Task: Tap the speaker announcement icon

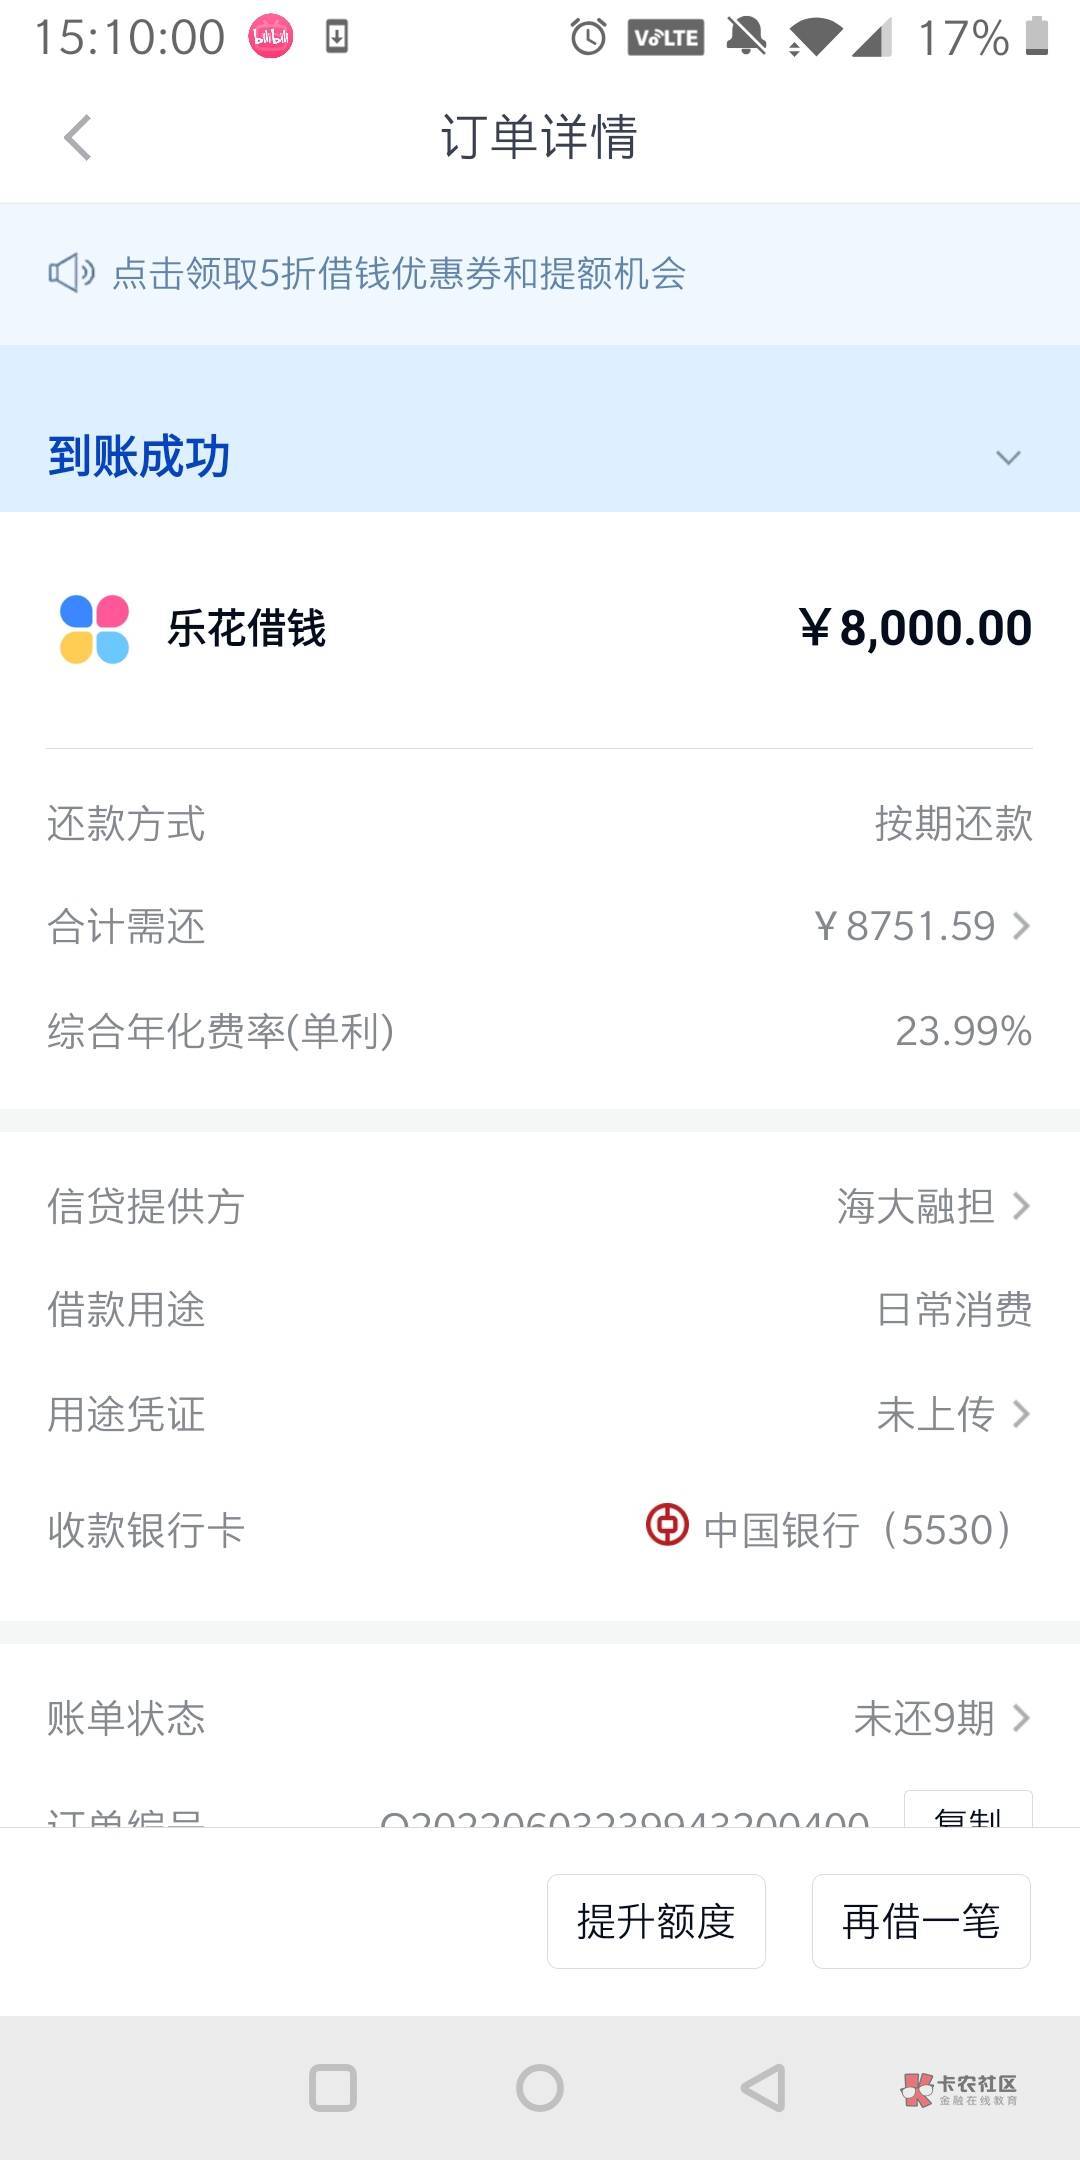Action: click(71, 273)
